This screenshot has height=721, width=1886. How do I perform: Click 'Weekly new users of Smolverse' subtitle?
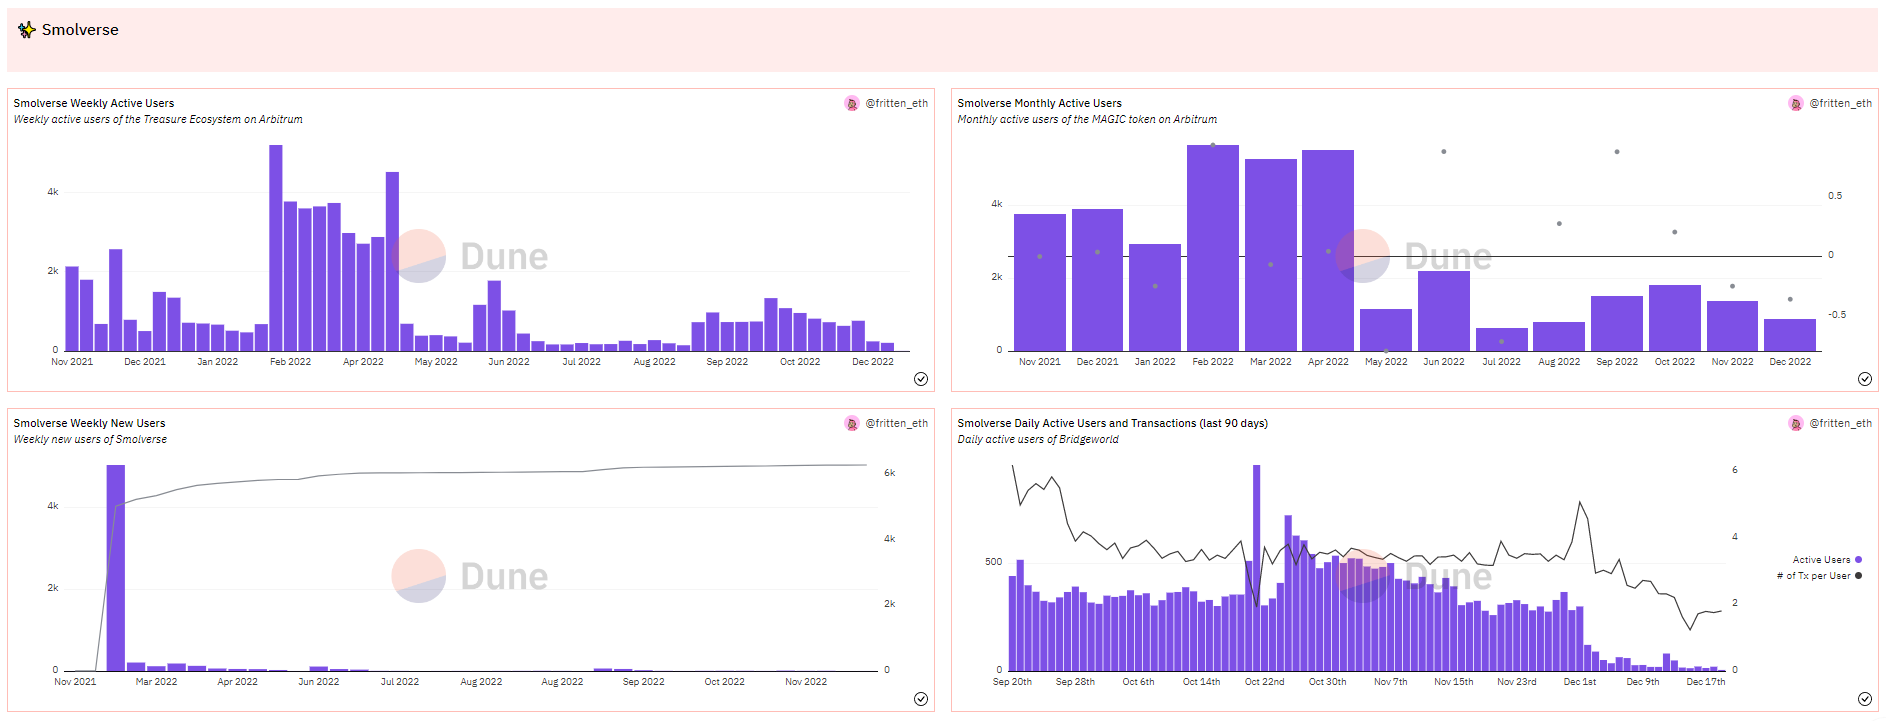[x=90, y=439]
